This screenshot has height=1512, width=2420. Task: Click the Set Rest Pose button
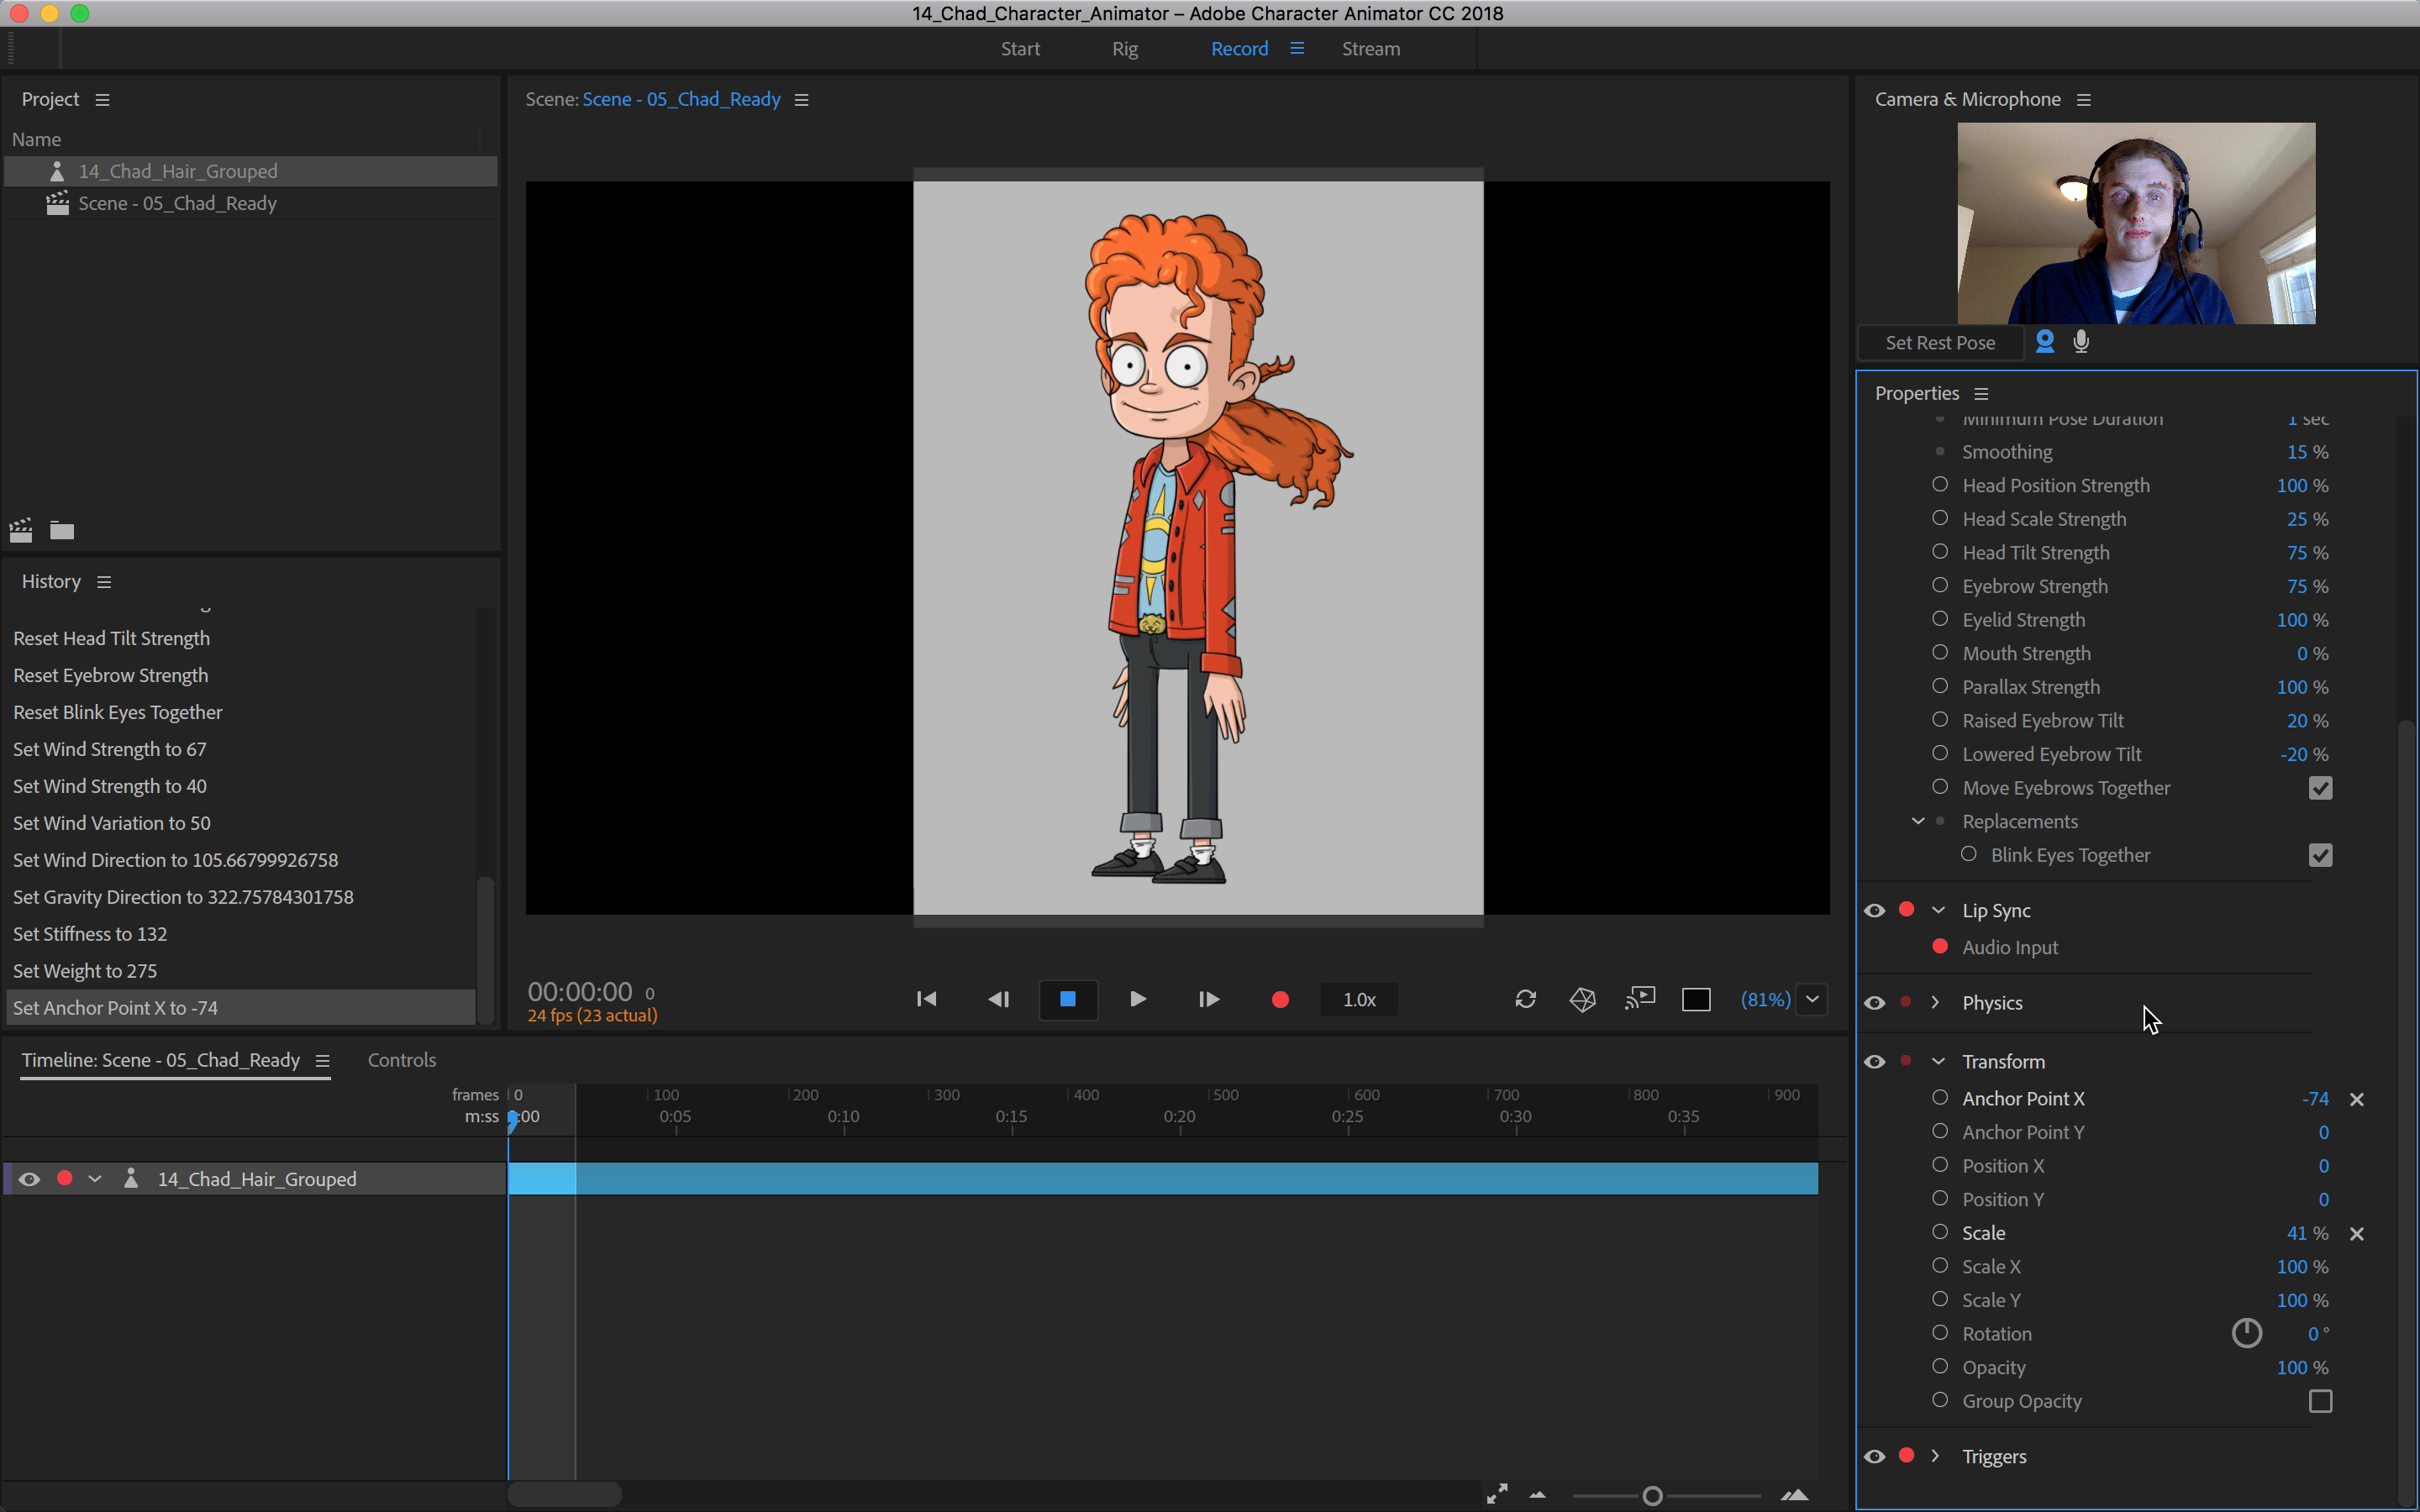(x=1939, y=342)
